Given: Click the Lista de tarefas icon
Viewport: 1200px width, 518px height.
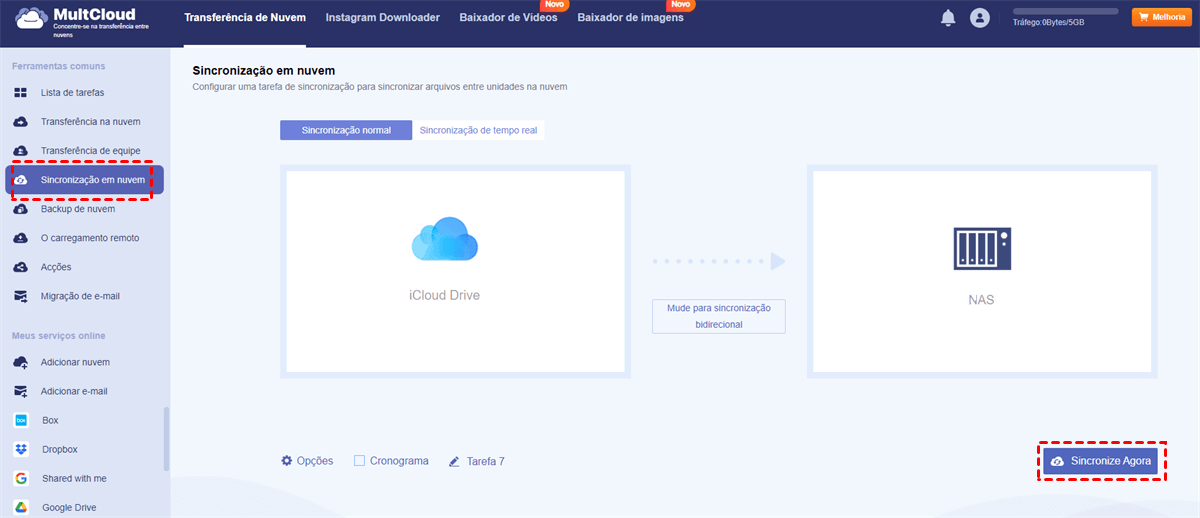Looking at the screenshot, I should tap(21, 93).
